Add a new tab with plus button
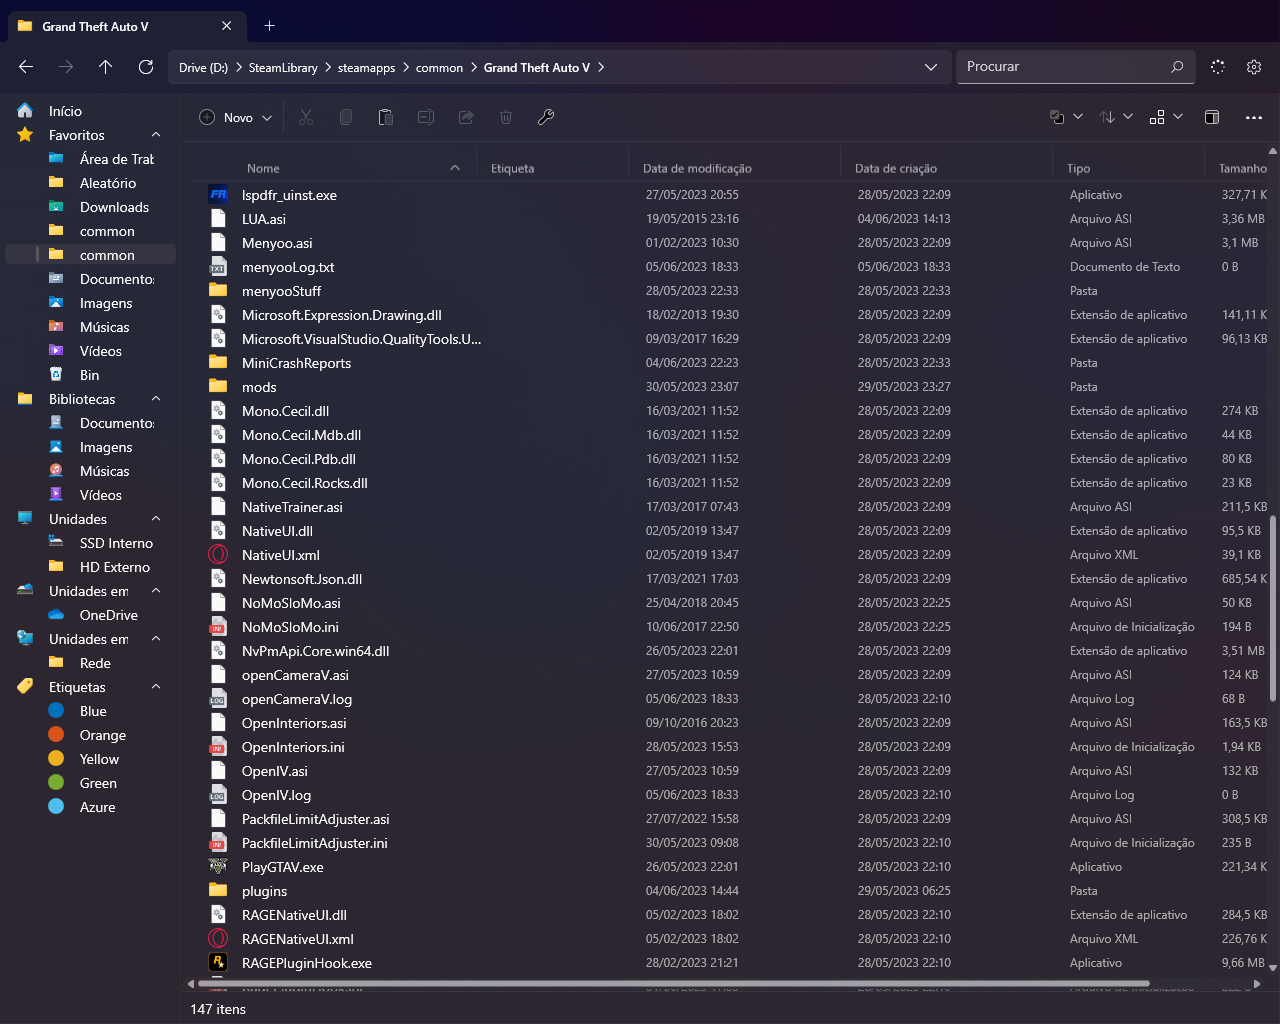Image resolution: width=1280 pixels, height=1024 pixels. click(x=269, y=26)
